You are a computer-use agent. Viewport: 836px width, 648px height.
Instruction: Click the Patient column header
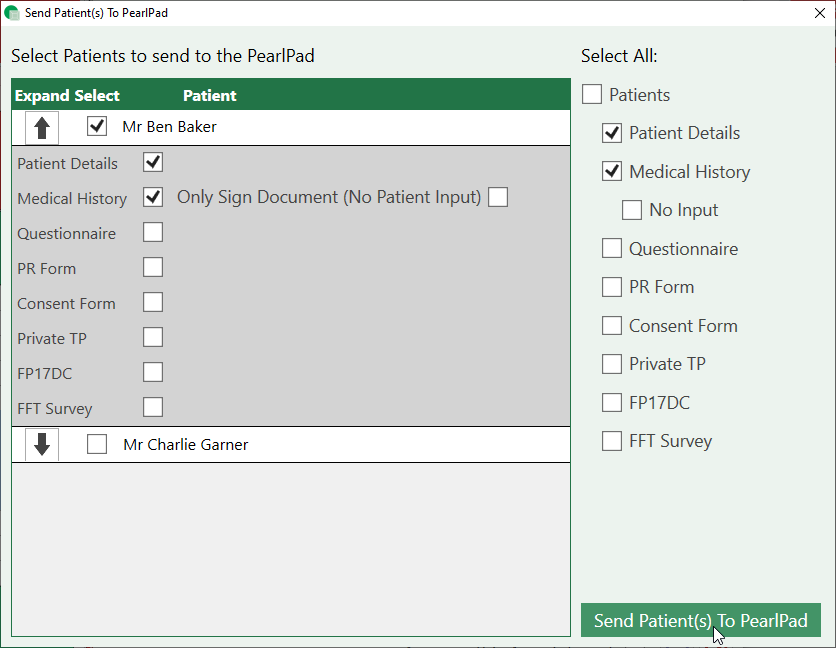pyautogui.click(x=210, y=96)
